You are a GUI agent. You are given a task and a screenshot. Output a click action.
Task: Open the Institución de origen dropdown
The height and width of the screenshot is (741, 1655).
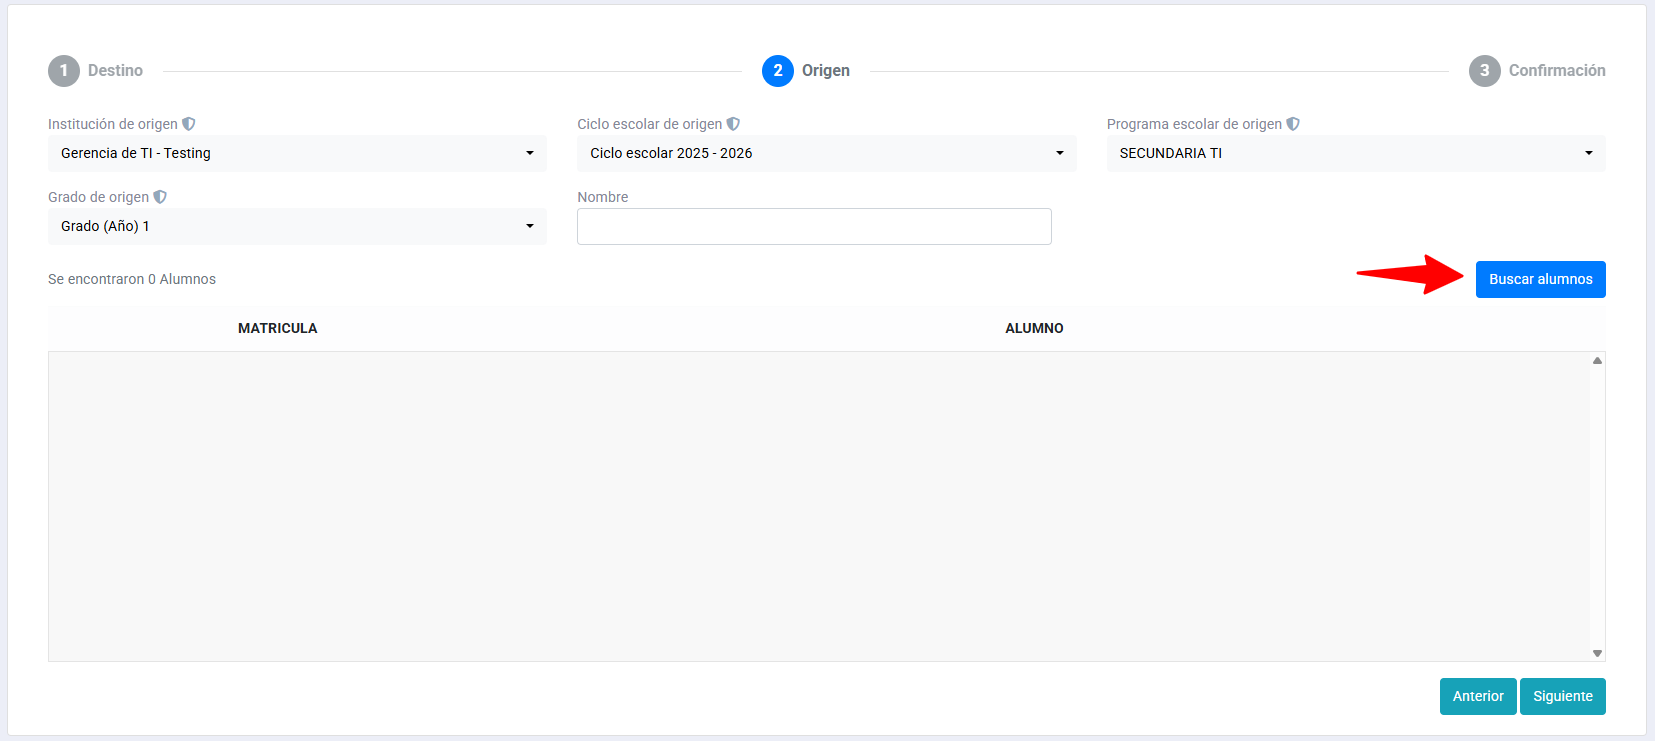[x=297, y=153]
